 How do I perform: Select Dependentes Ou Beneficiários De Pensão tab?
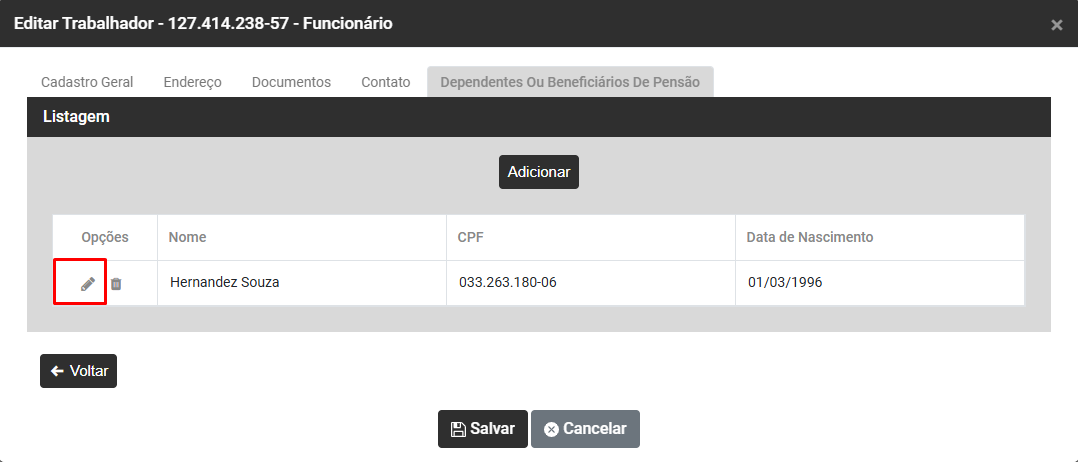pyautogui.click(x=570, y=82)
